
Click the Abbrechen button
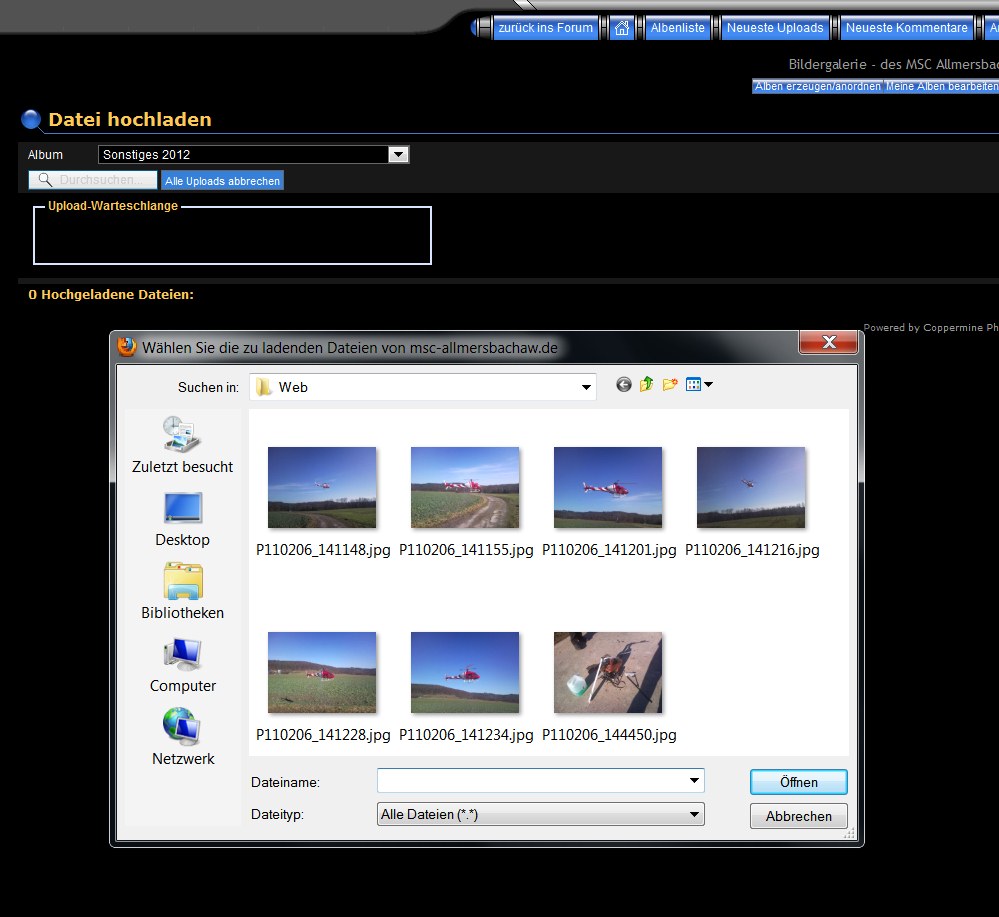pyautogui.click(x=798, y=816)
